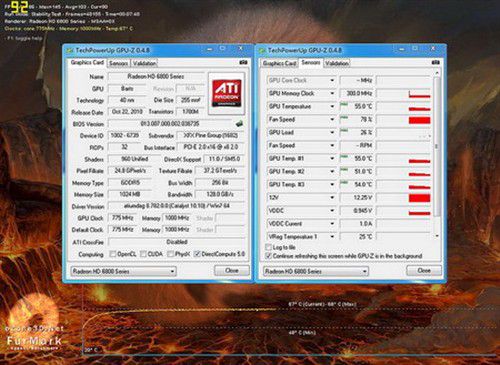Open the VDDC sensor dropdown arrow
Viewport: 500px width, 365px height.
(332, 211)
